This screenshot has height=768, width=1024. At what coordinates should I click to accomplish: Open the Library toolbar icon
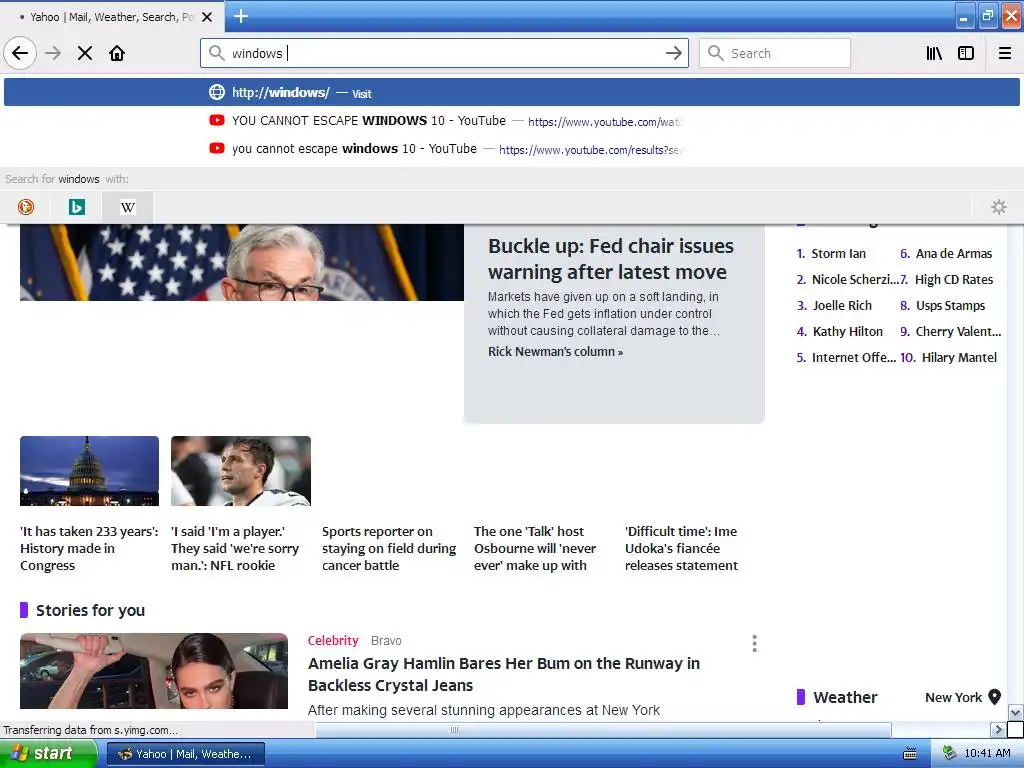click(x=934, y=53)
